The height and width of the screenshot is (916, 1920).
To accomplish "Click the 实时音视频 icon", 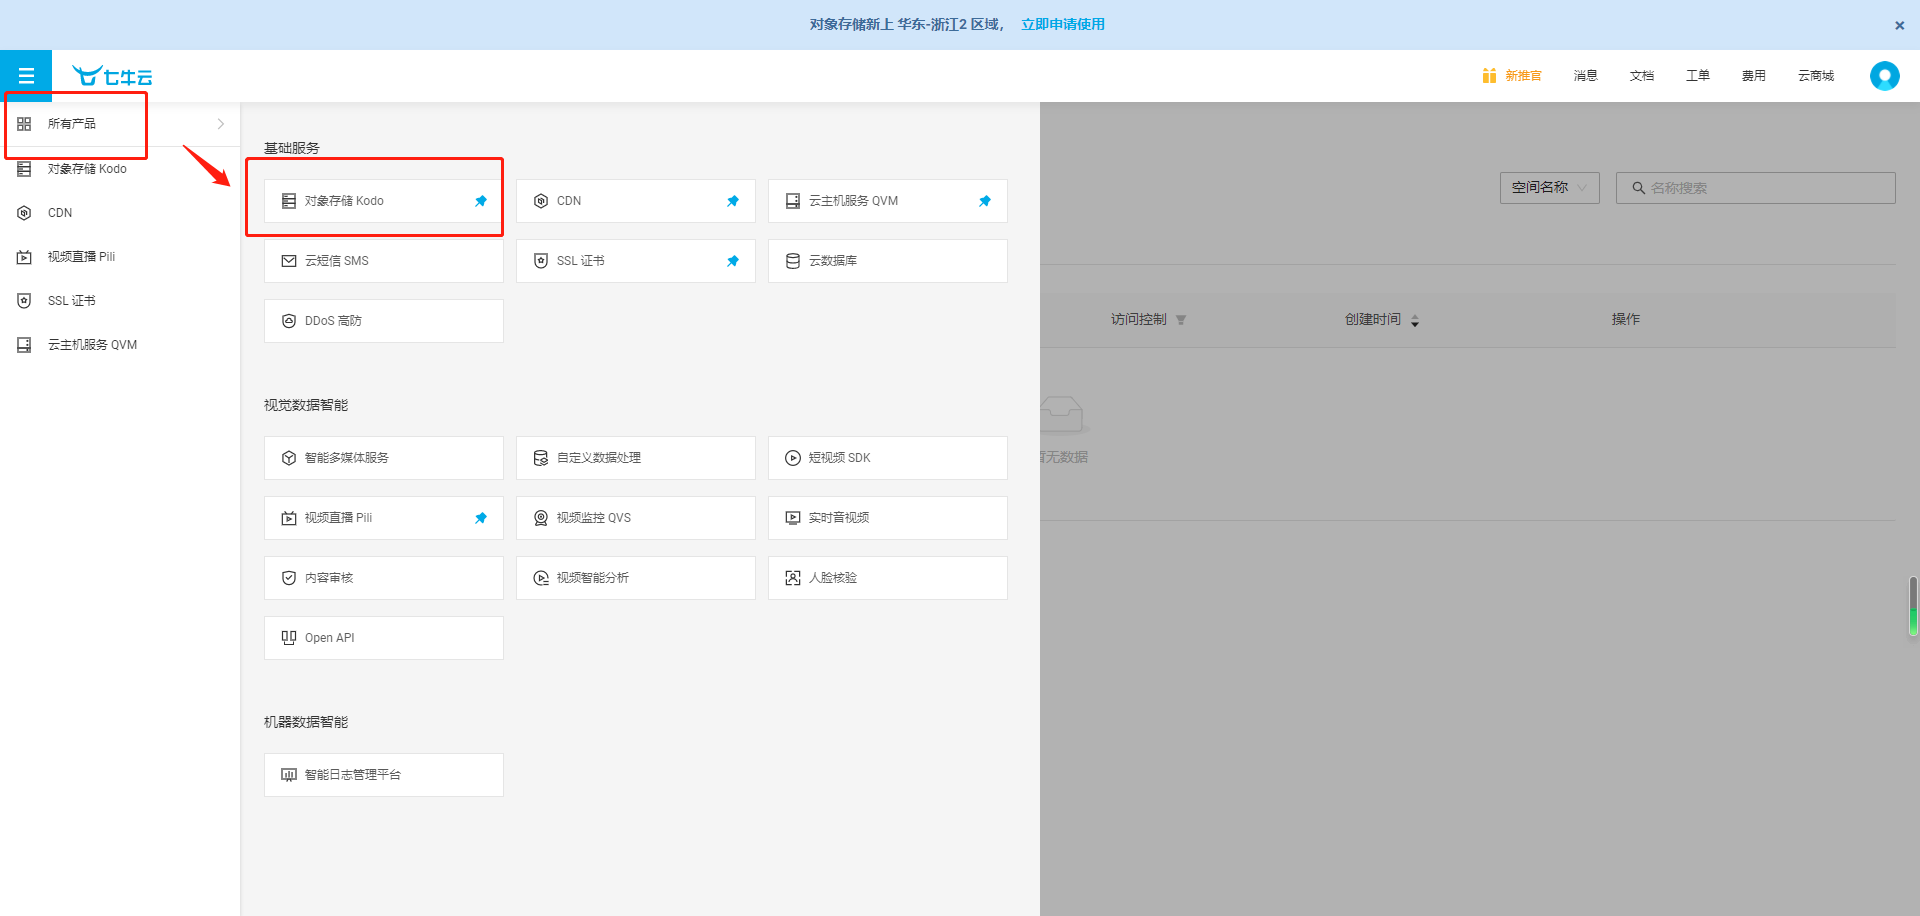I will click(793, 518).
